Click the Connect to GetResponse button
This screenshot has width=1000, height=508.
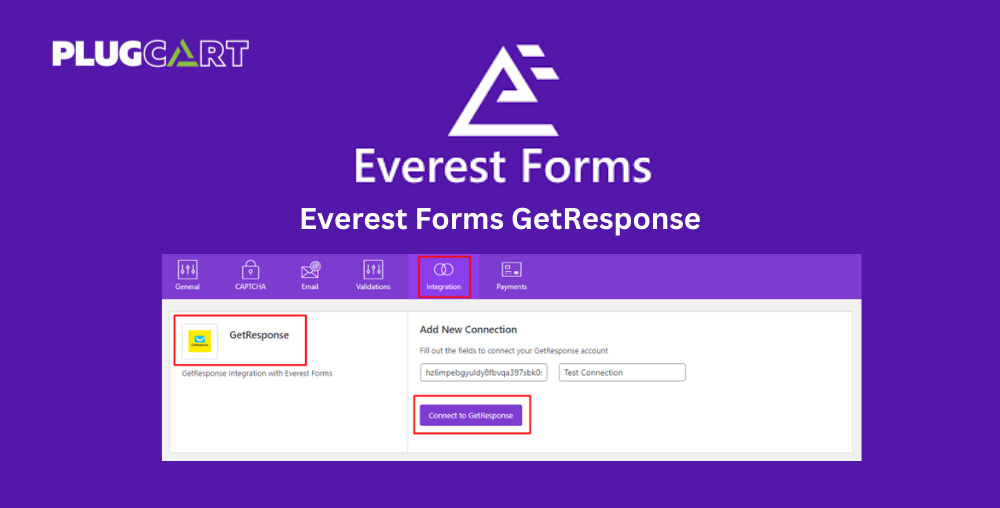pos(471,416)
